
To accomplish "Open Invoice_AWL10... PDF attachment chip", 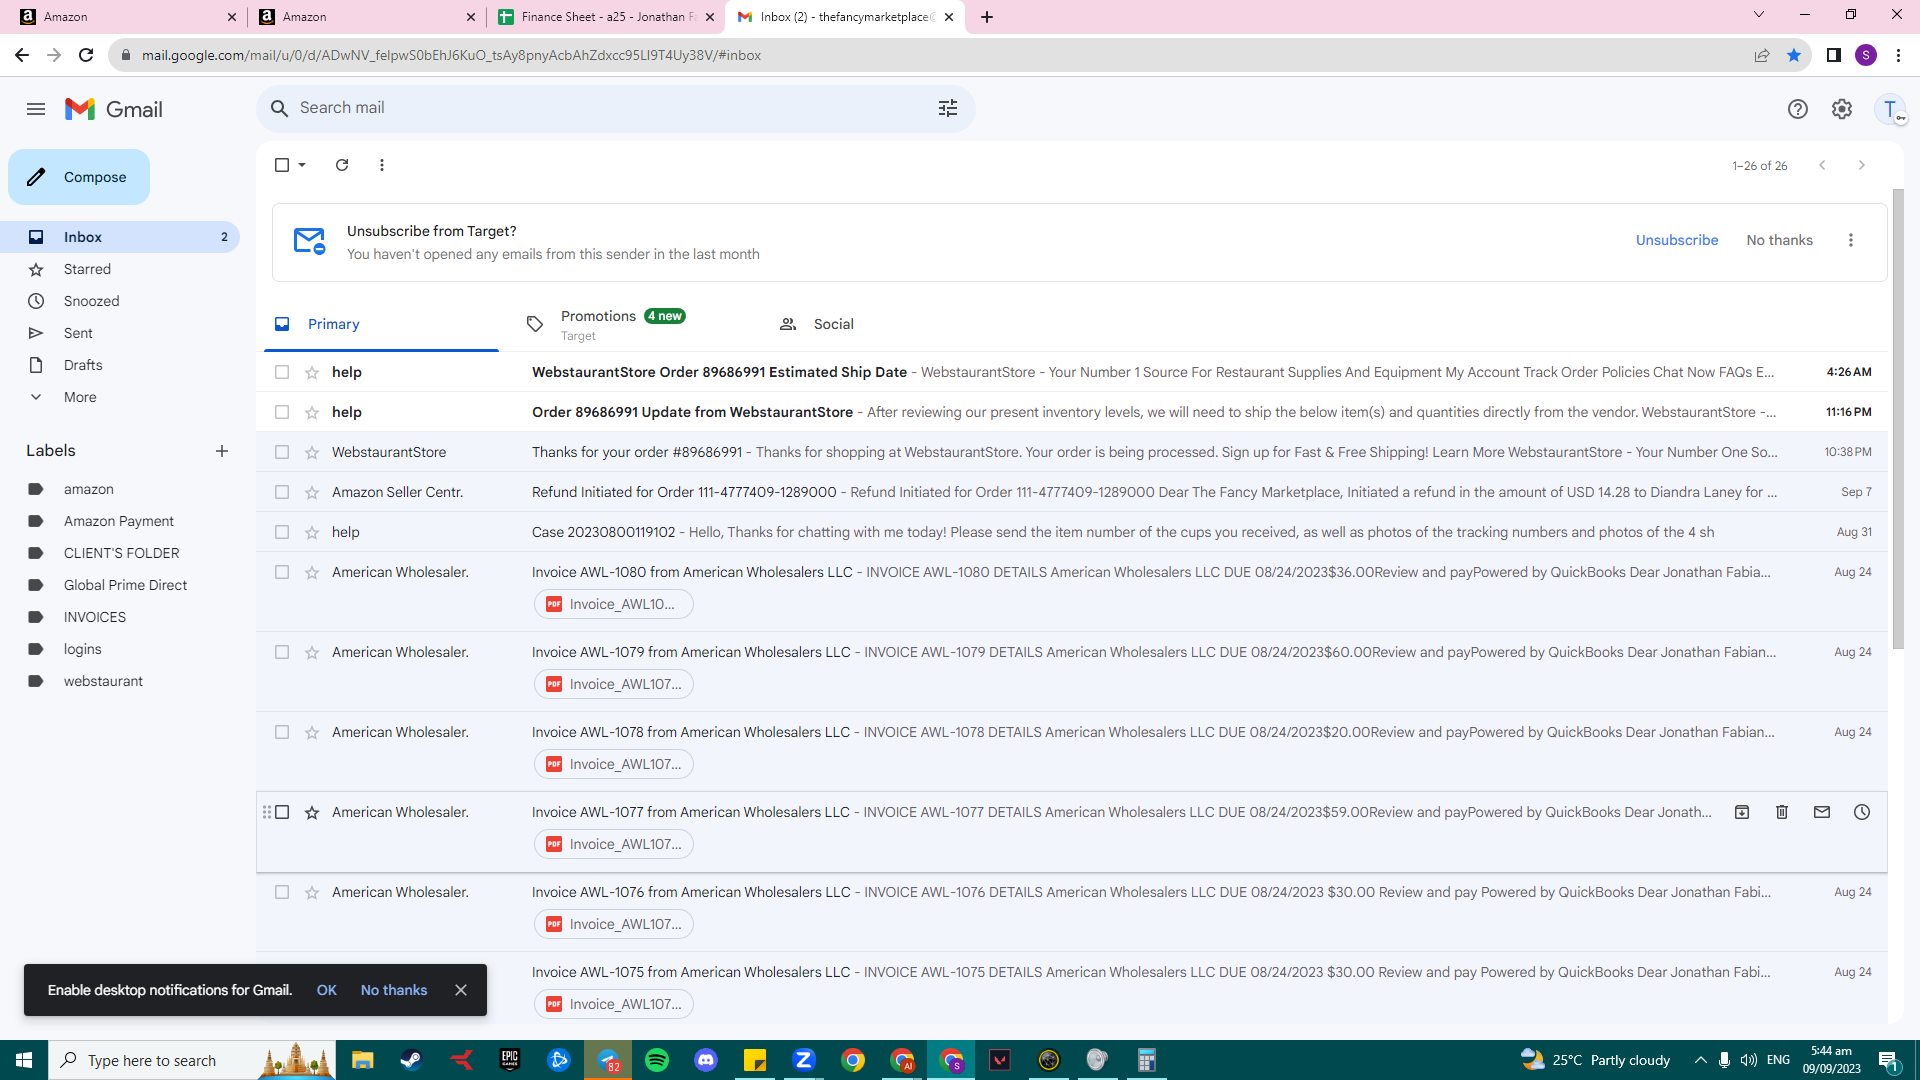I will (614, 604).
